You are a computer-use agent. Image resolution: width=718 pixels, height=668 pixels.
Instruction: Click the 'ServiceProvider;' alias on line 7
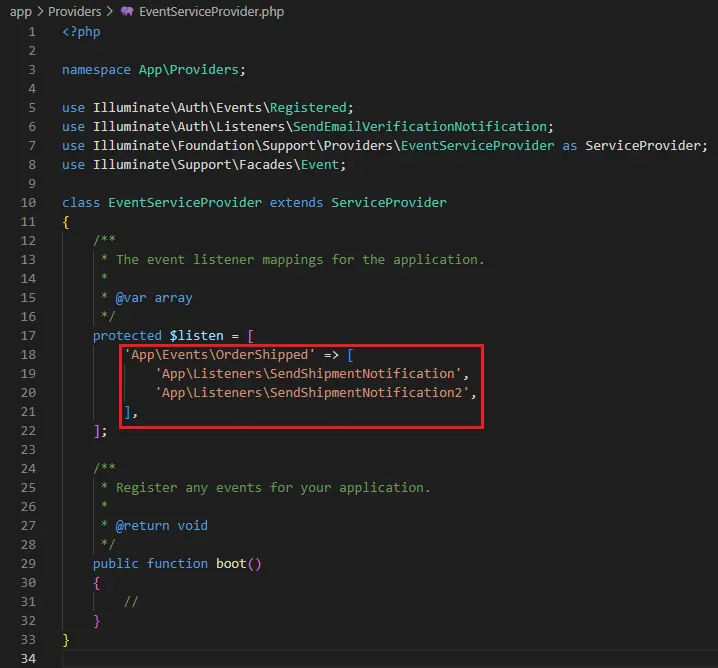(646, 146)
